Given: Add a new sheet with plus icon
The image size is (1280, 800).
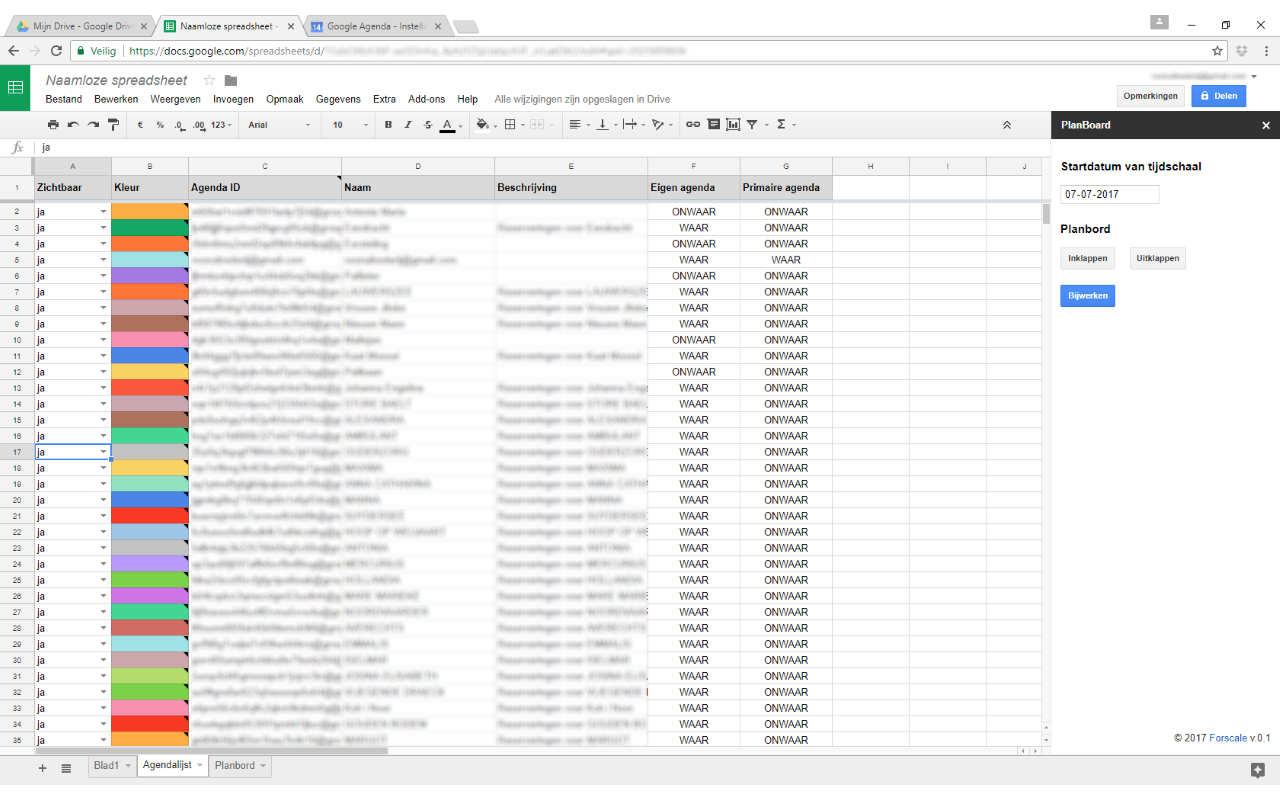Looking at the screenshot, I should click(42, 767).
